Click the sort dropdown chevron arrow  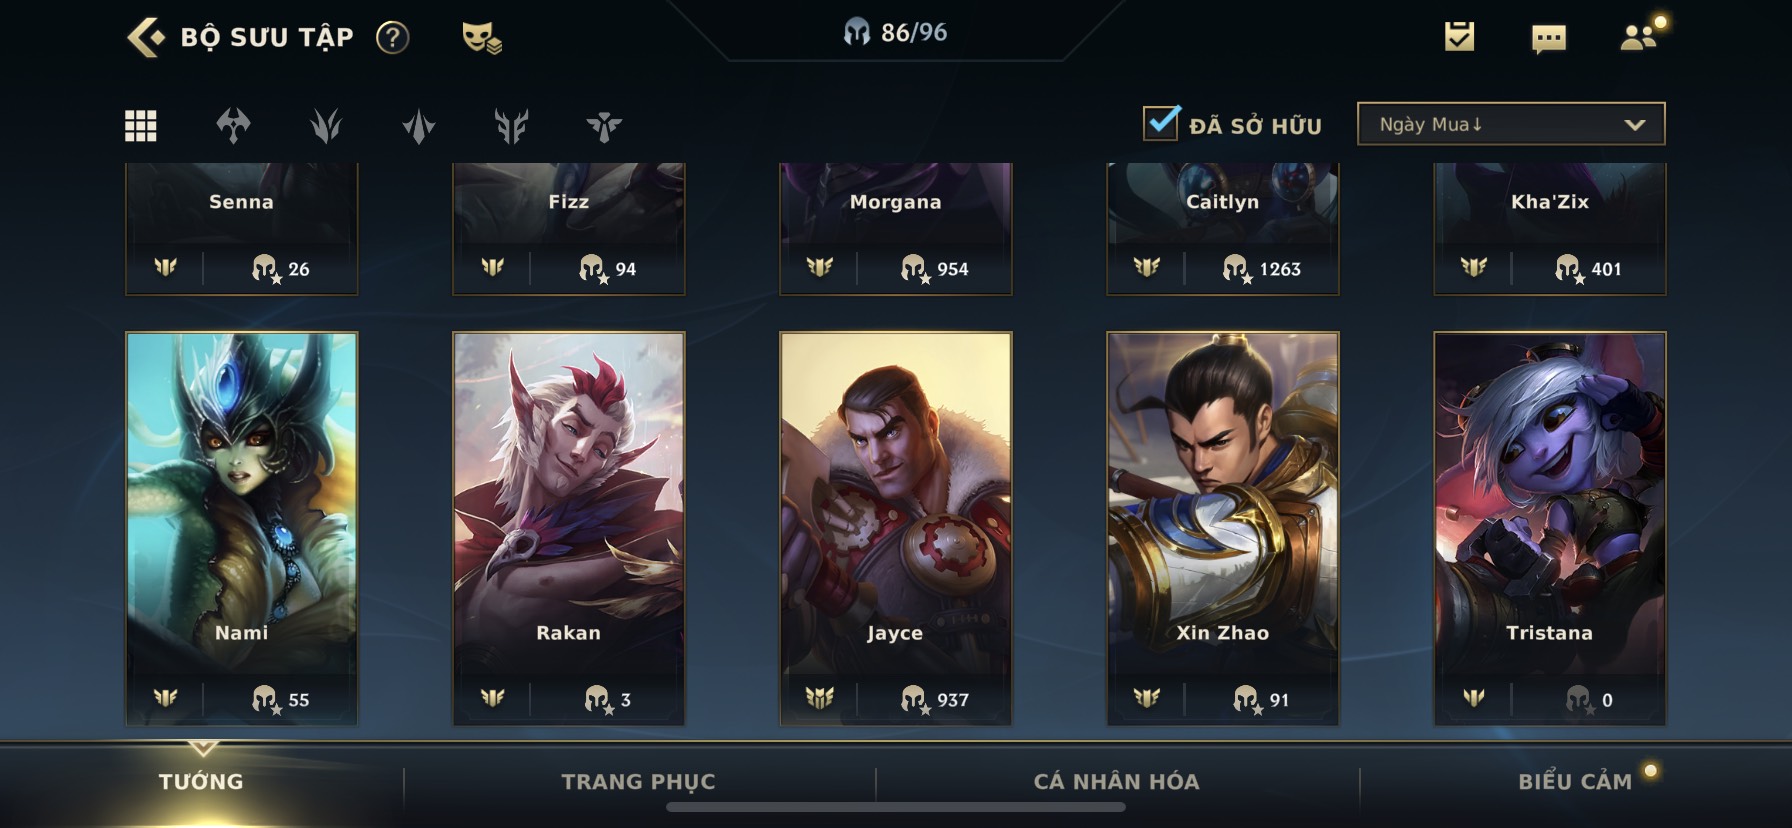[1635, 125]
